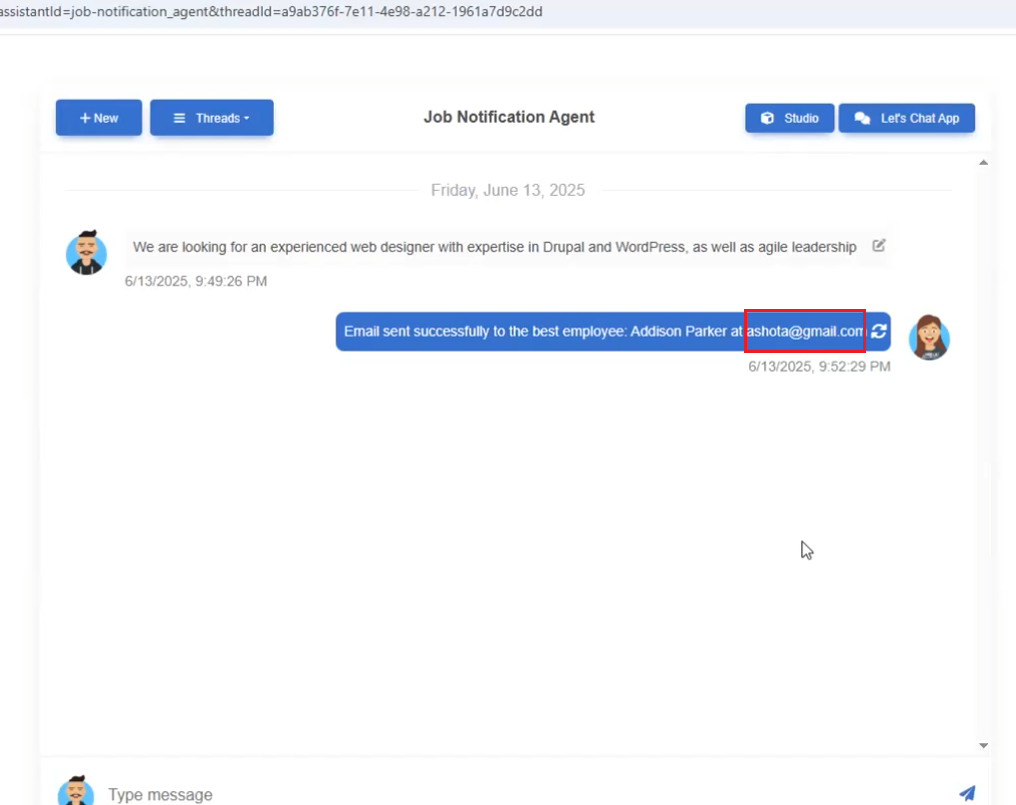Edit the web designer message via pencil icon
1016x805 pixels.
pos(879,246)
